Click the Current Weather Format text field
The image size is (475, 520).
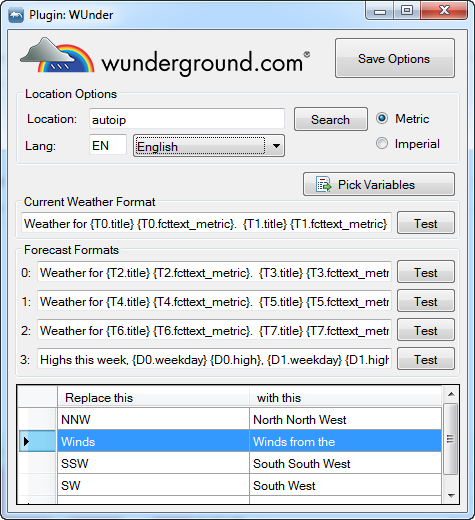pyautogui.click(x=206, y=223)
